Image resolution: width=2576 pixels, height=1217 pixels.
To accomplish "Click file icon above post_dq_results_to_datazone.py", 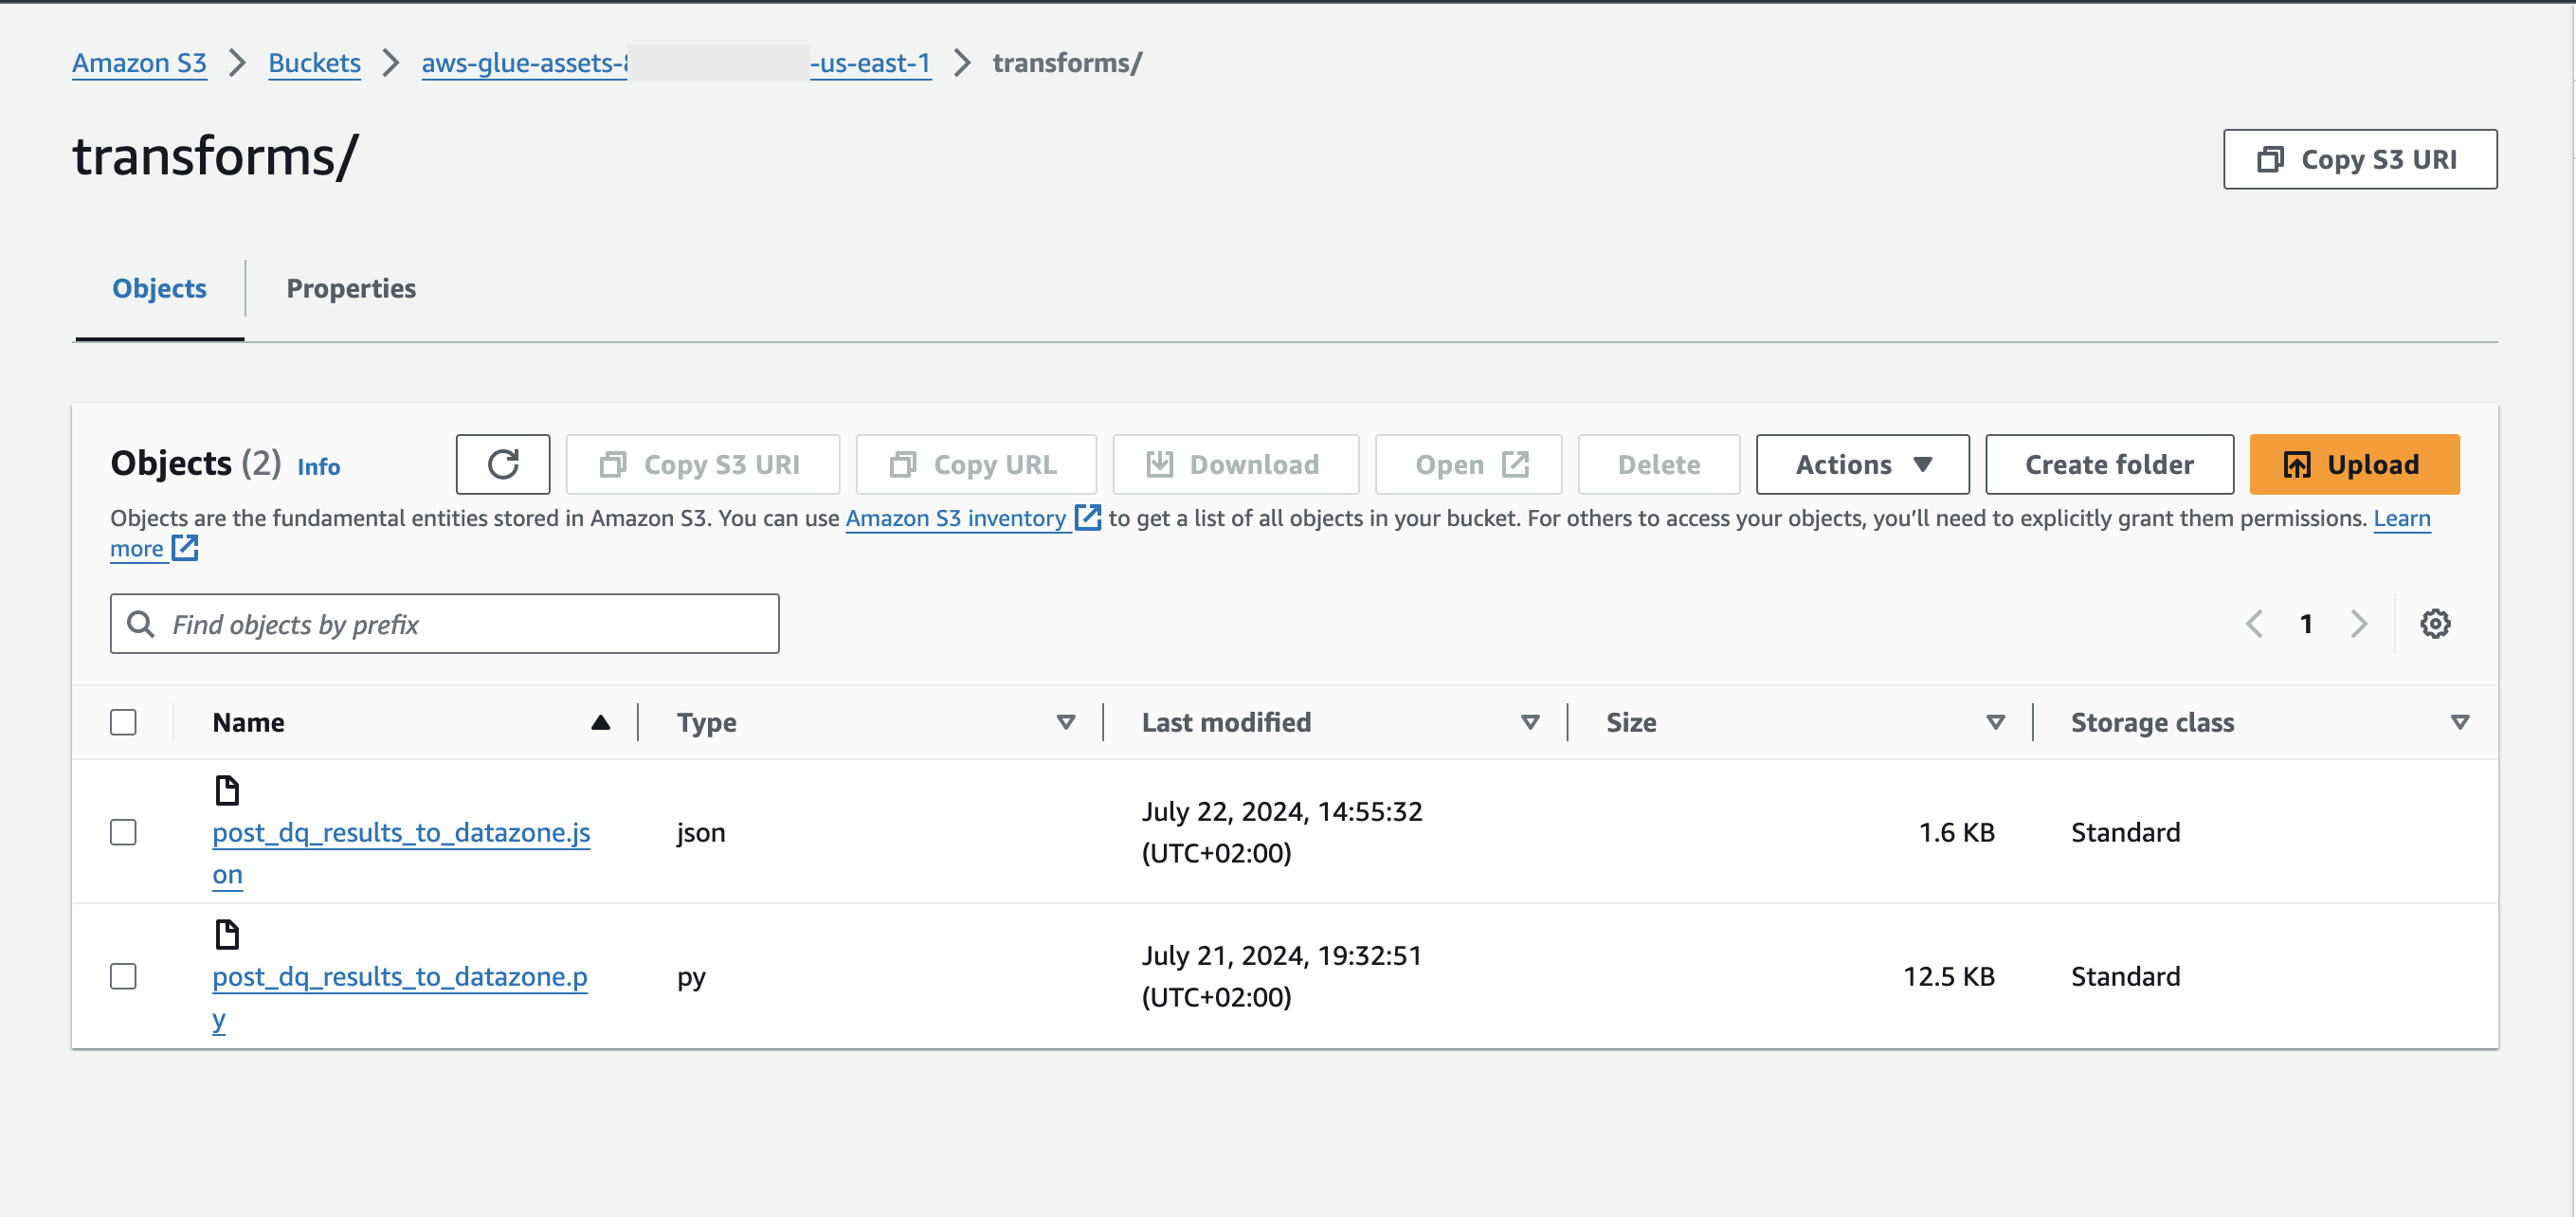I will (227, 934).
